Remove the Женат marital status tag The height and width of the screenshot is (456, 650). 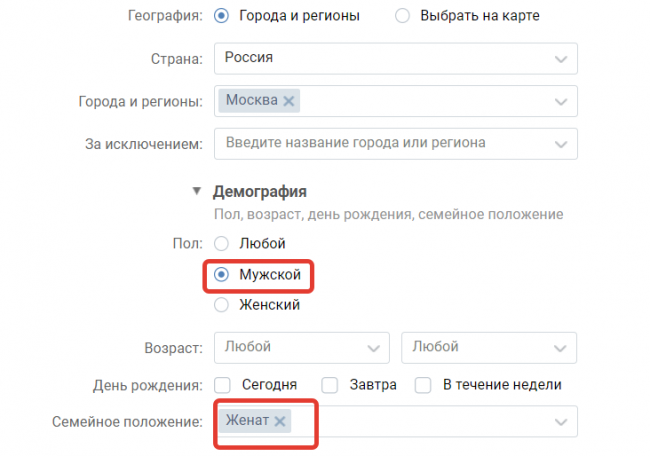point(280,421)
